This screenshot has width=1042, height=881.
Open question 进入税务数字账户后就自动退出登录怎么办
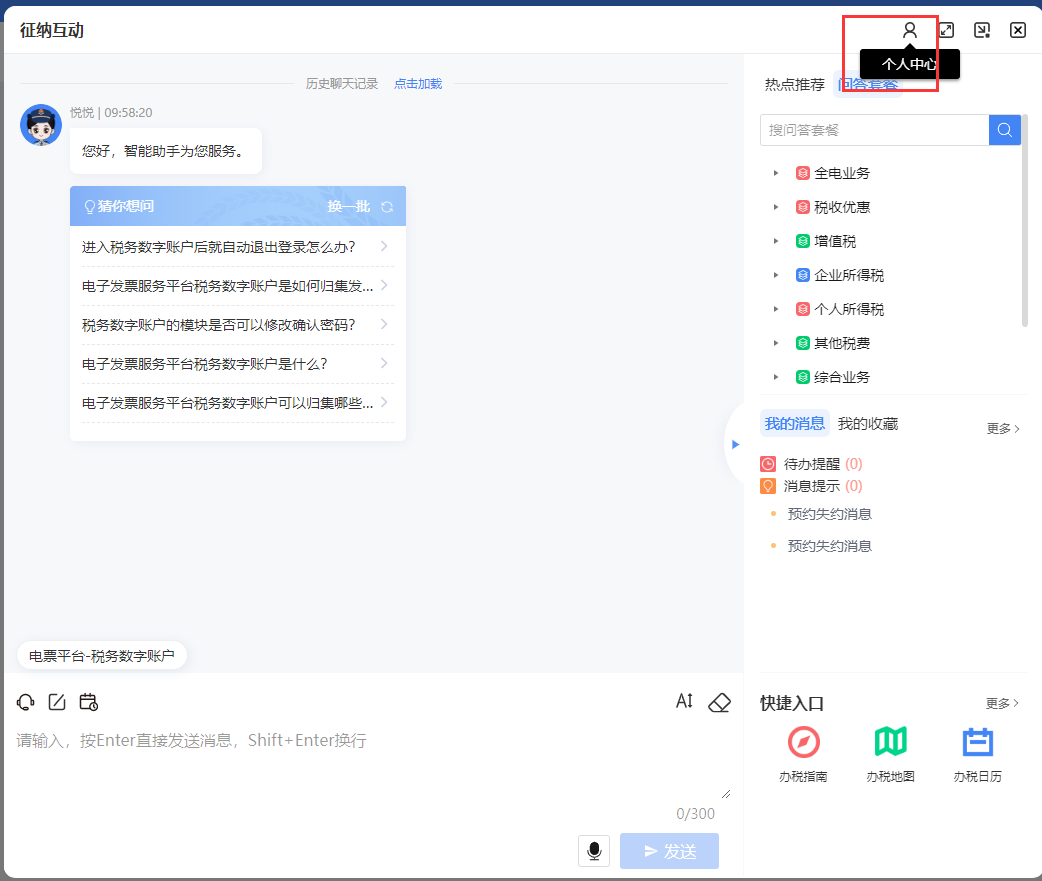[x=237, y=246]
